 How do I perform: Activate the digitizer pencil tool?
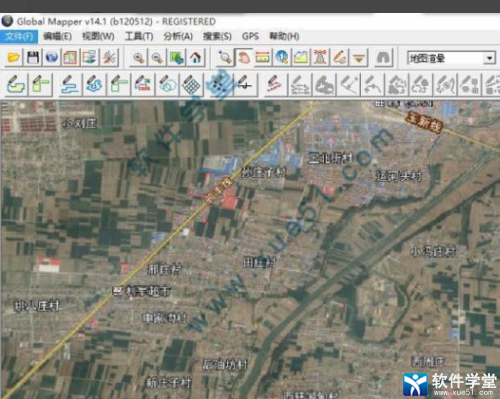[339, 58]
